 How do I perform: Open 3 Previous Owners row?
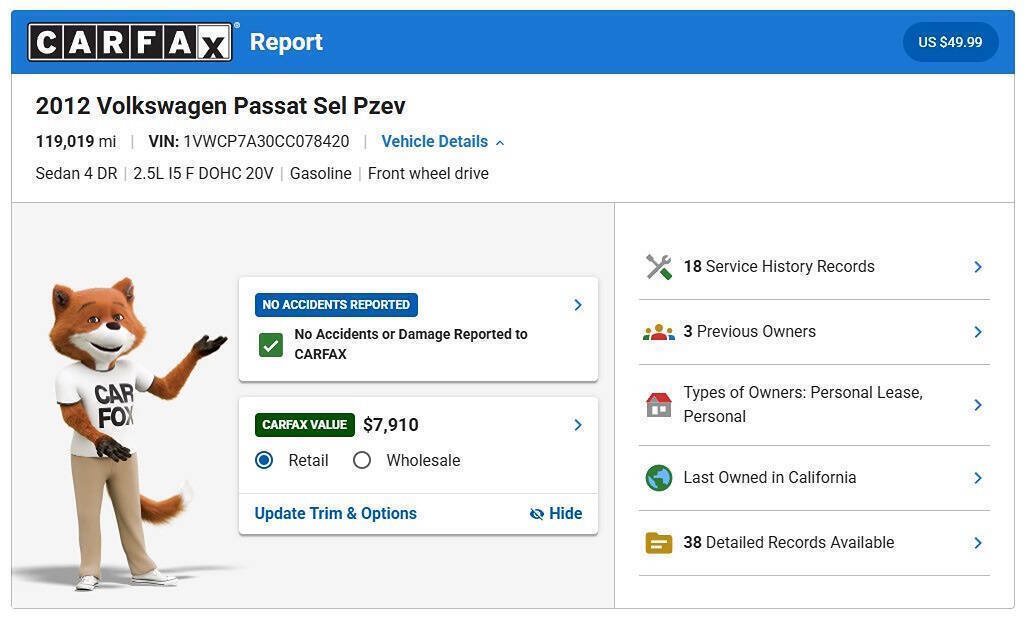pyautogui.click(x=814, y=332)
